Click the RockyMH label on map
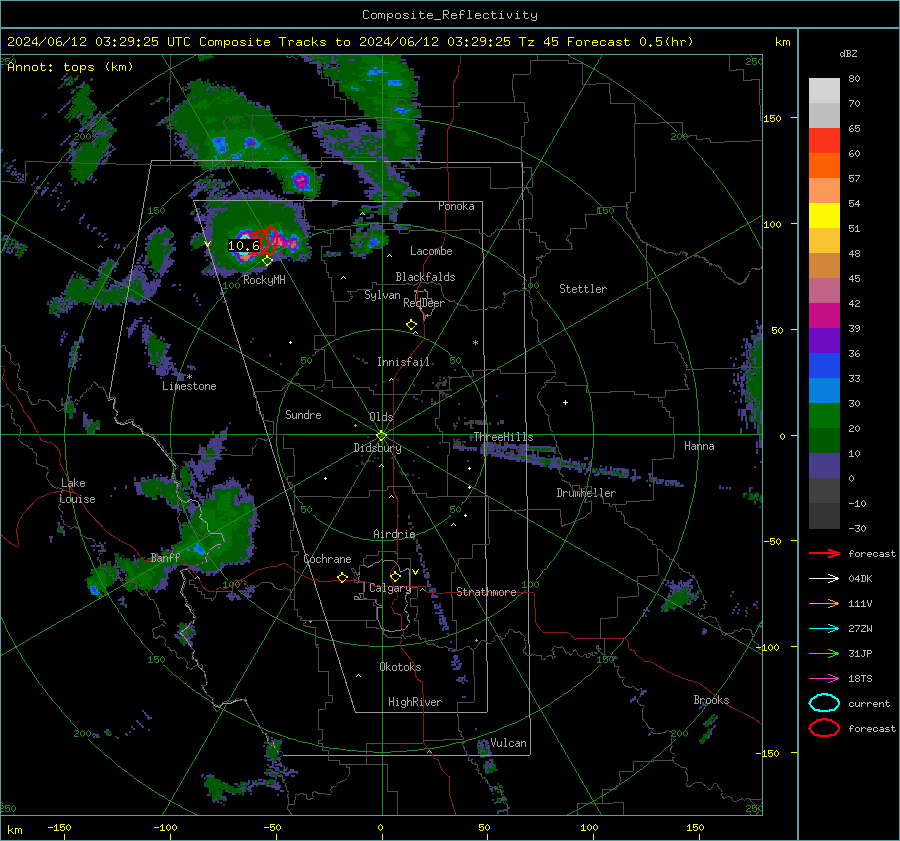Image resolution: width=900 pixels, height=841 pixels. coord(264,280)
